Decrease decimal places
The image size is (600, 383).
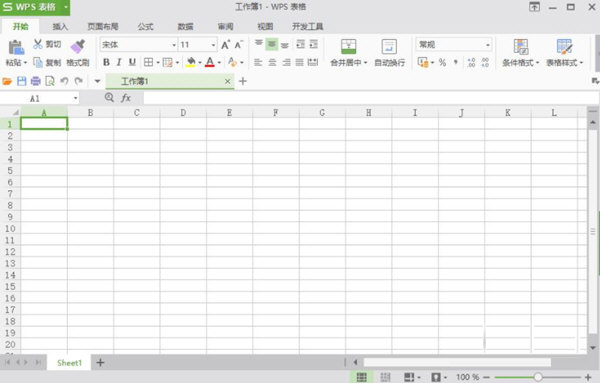point(485,62)
